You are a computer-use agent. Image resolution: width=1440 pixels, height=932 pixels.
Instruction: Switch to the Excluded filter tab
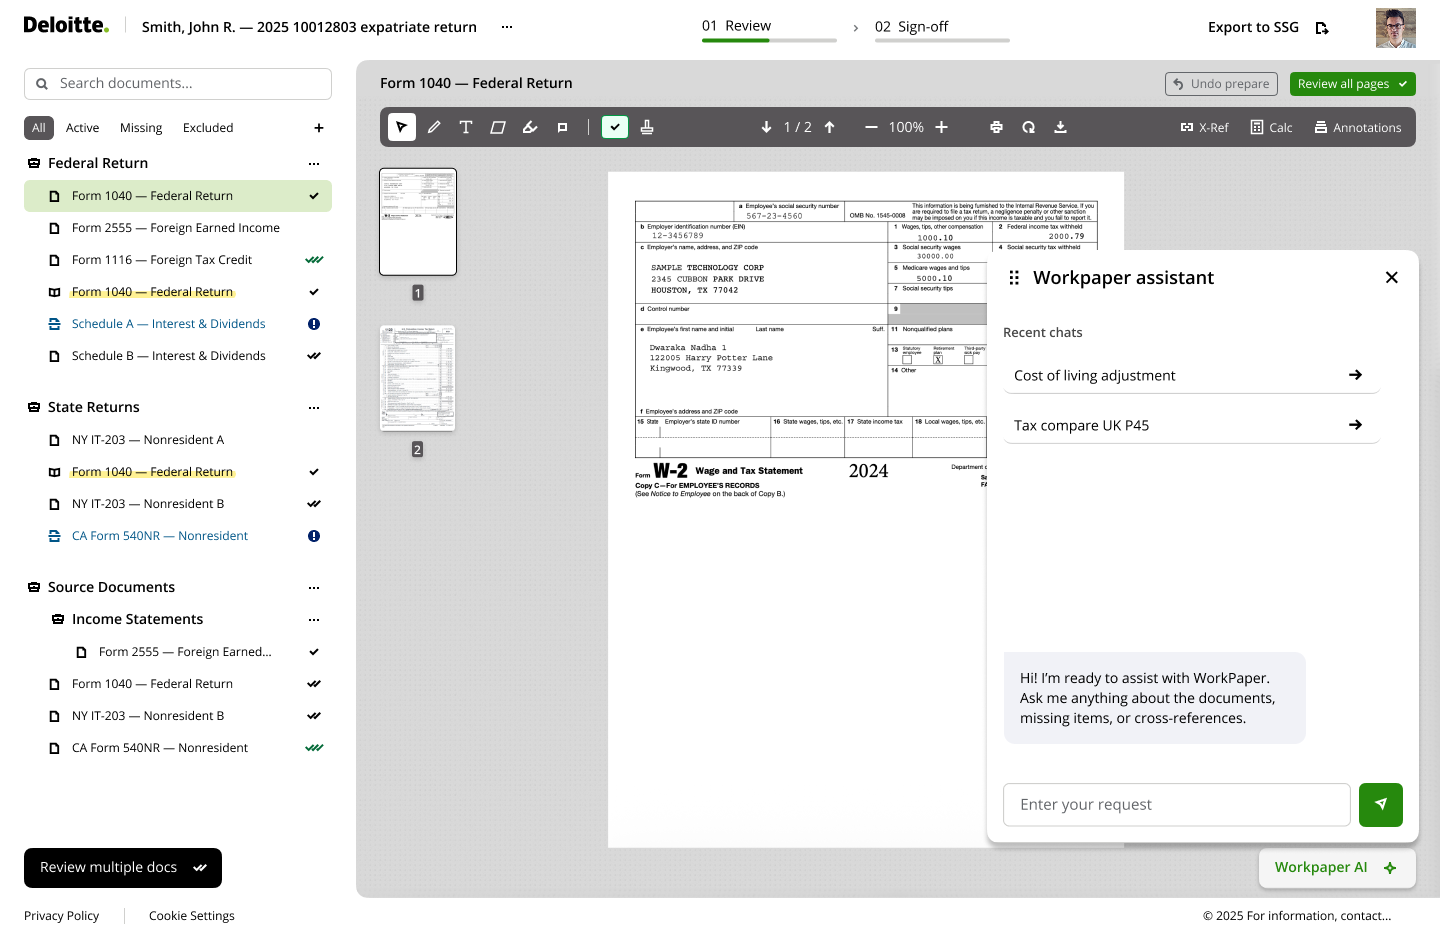[x=208, y=128]
